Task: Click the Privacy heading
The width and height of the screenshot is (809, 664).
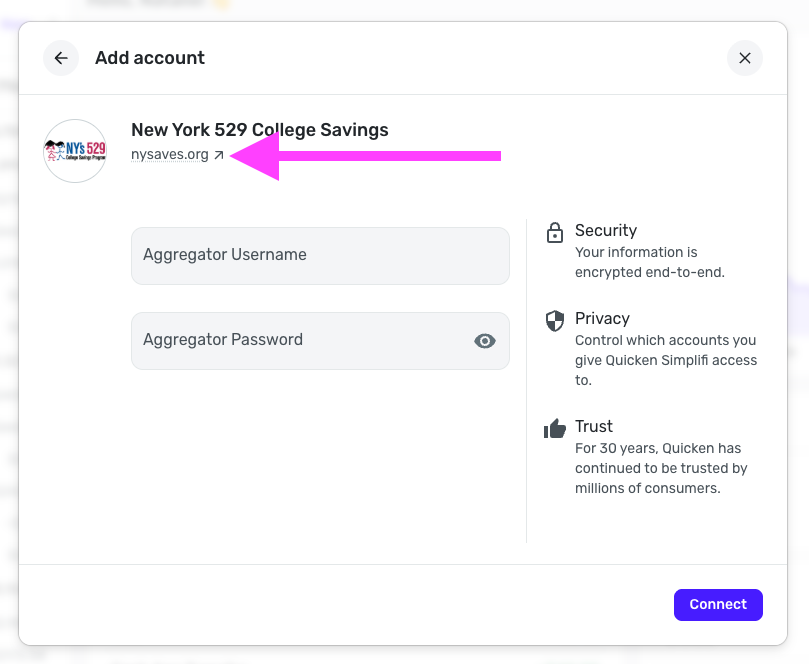Action: 602,319
